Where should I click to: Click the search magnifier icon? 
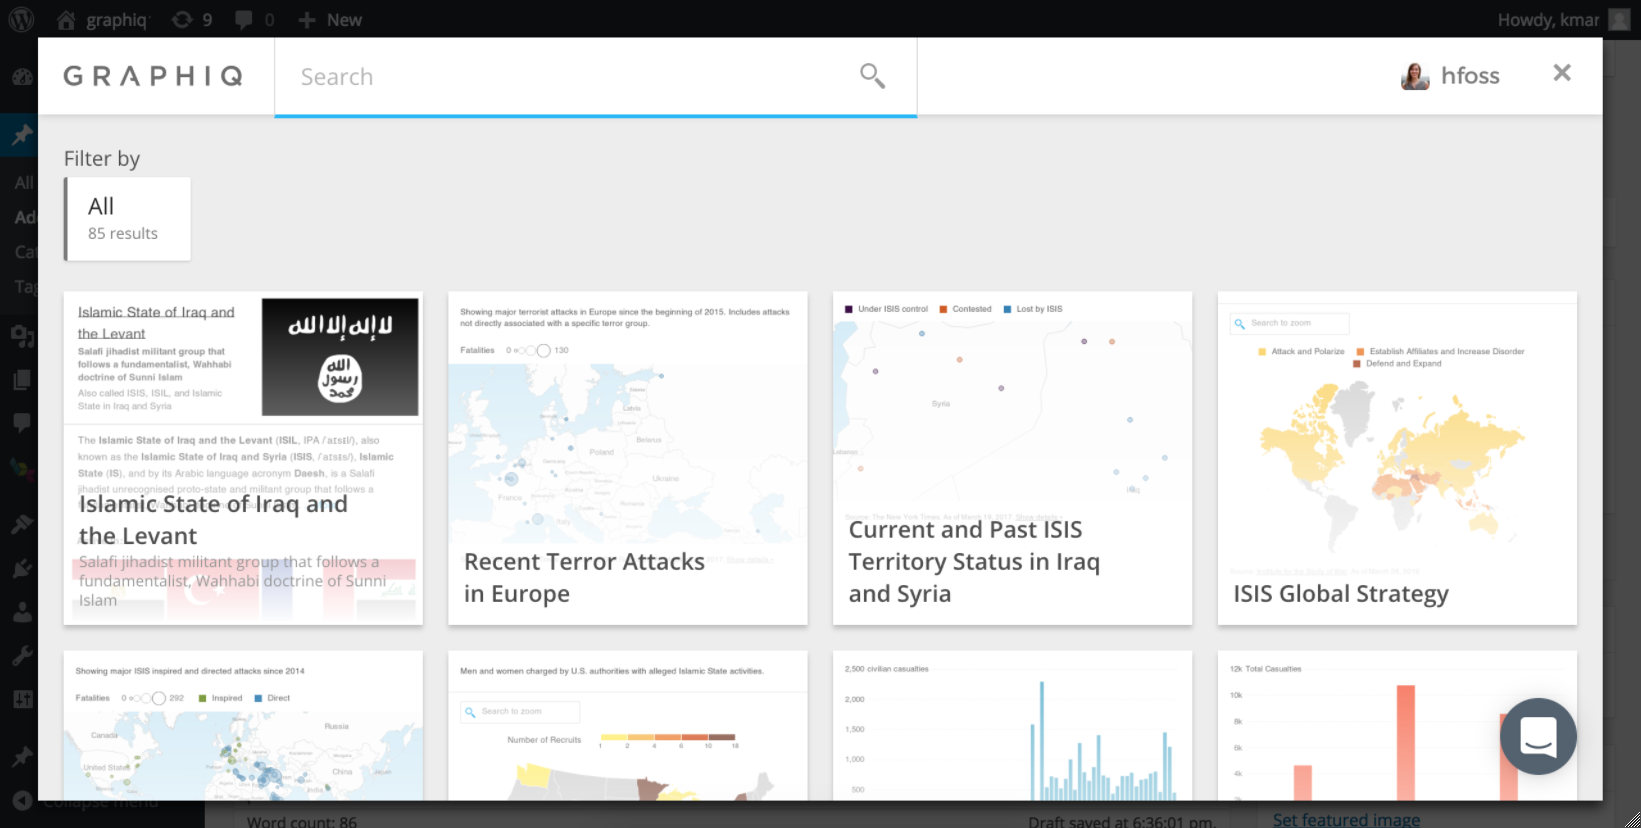[872, 76]
